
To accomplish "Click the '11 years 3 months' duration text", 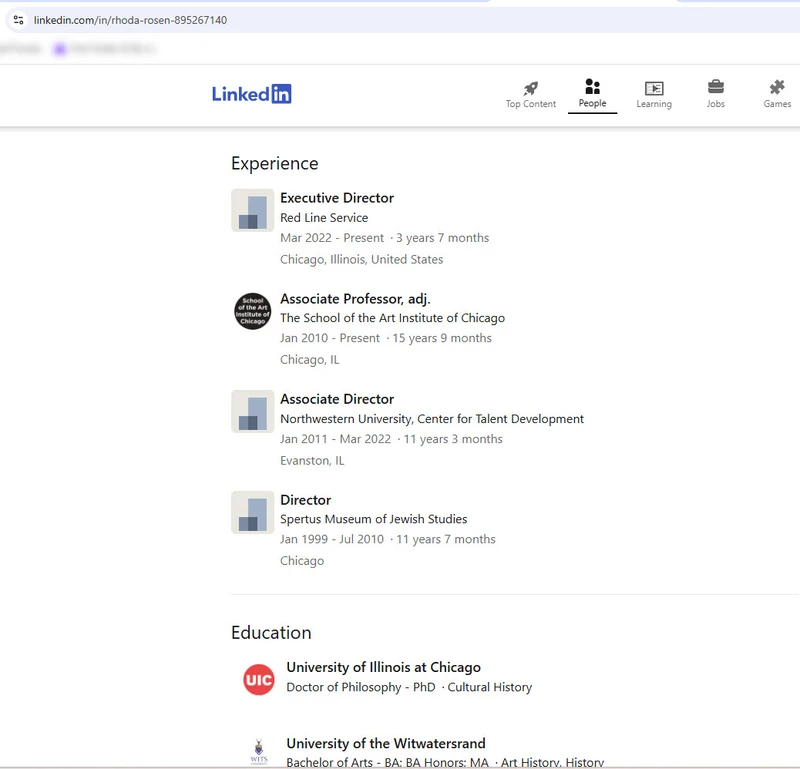I will point(453,439).
